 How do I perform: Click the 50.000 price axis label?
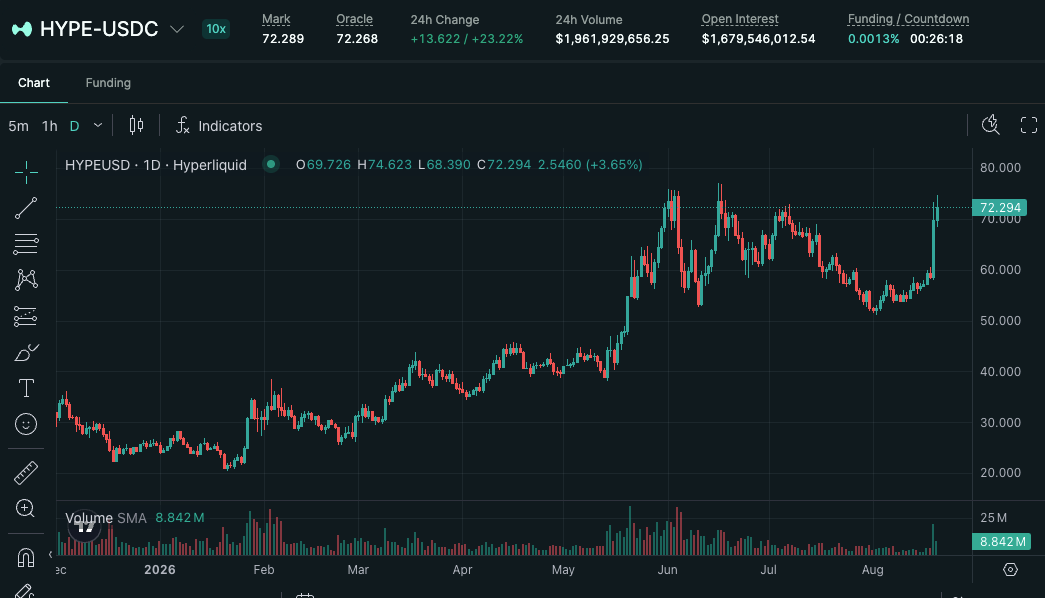tap(1000, 321)
